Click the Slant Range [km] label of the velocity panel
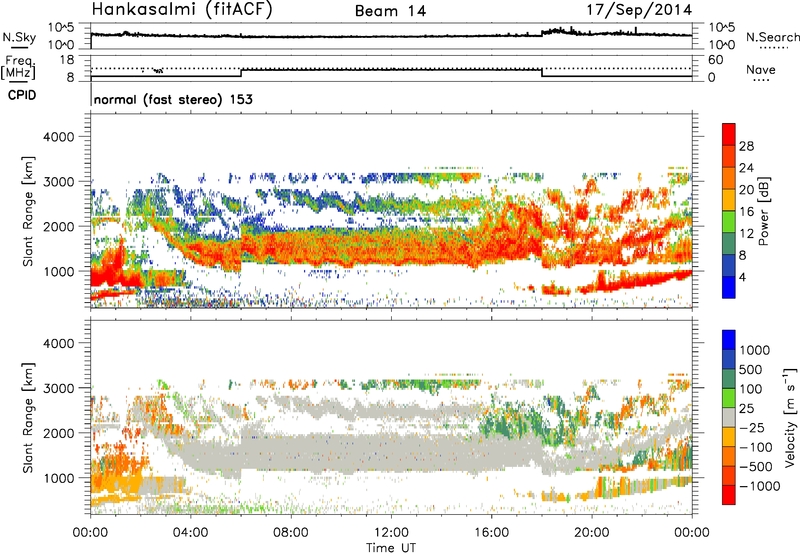 pos(28,417)
